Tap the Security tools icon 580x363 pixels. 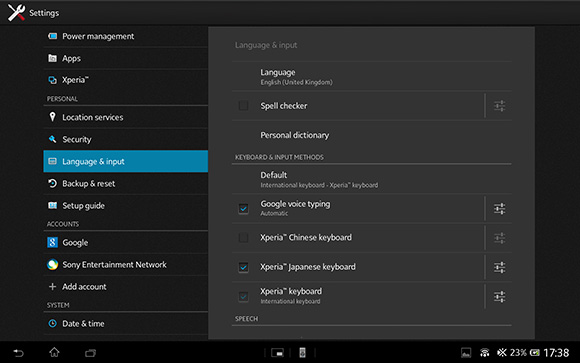(53, 139)
